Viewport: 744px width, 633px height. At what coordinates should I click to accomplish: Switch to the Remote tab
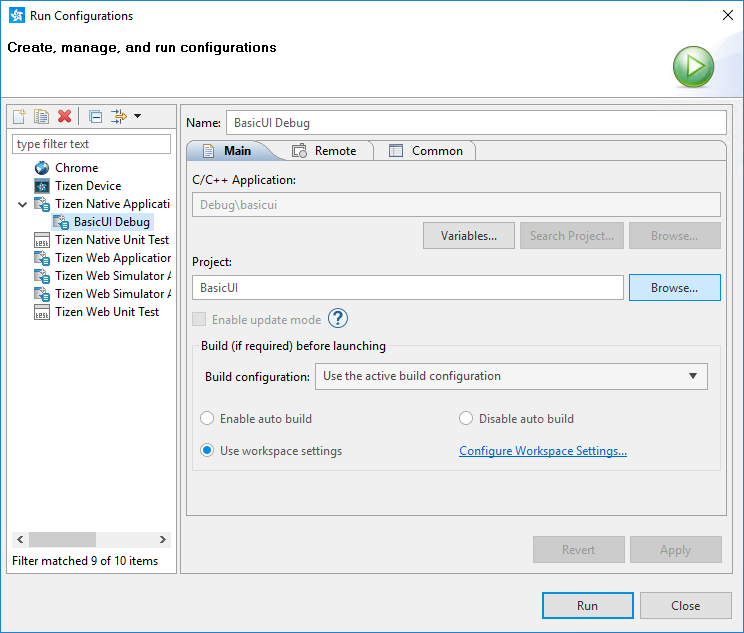[x=325, y=151]
